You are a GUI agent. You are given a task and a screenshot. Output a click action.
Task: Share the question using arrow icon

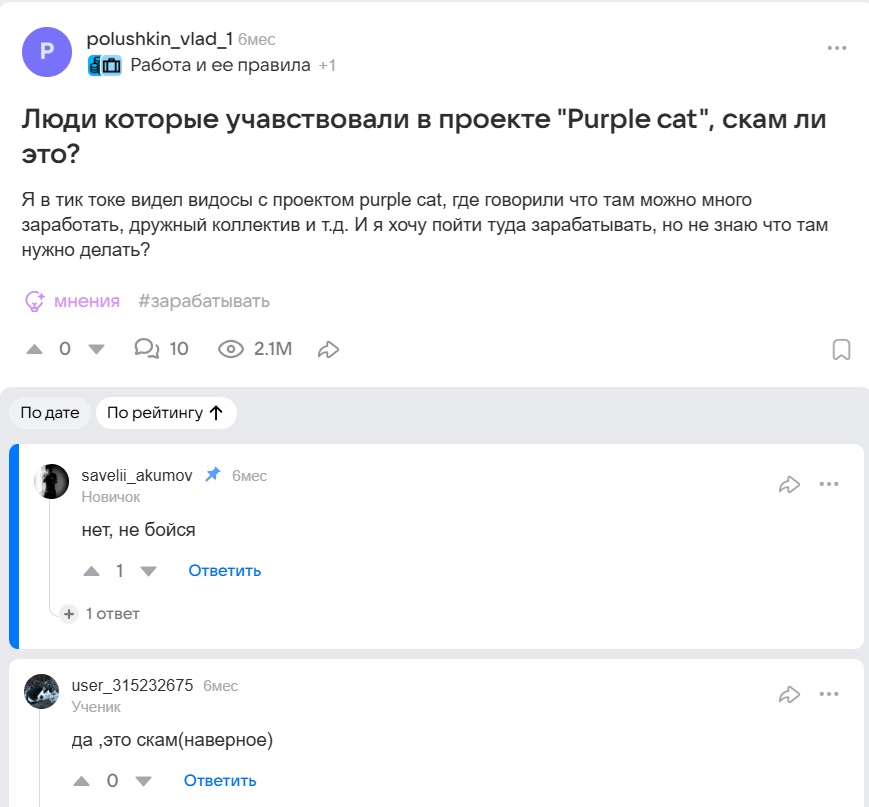coord(329,349)
